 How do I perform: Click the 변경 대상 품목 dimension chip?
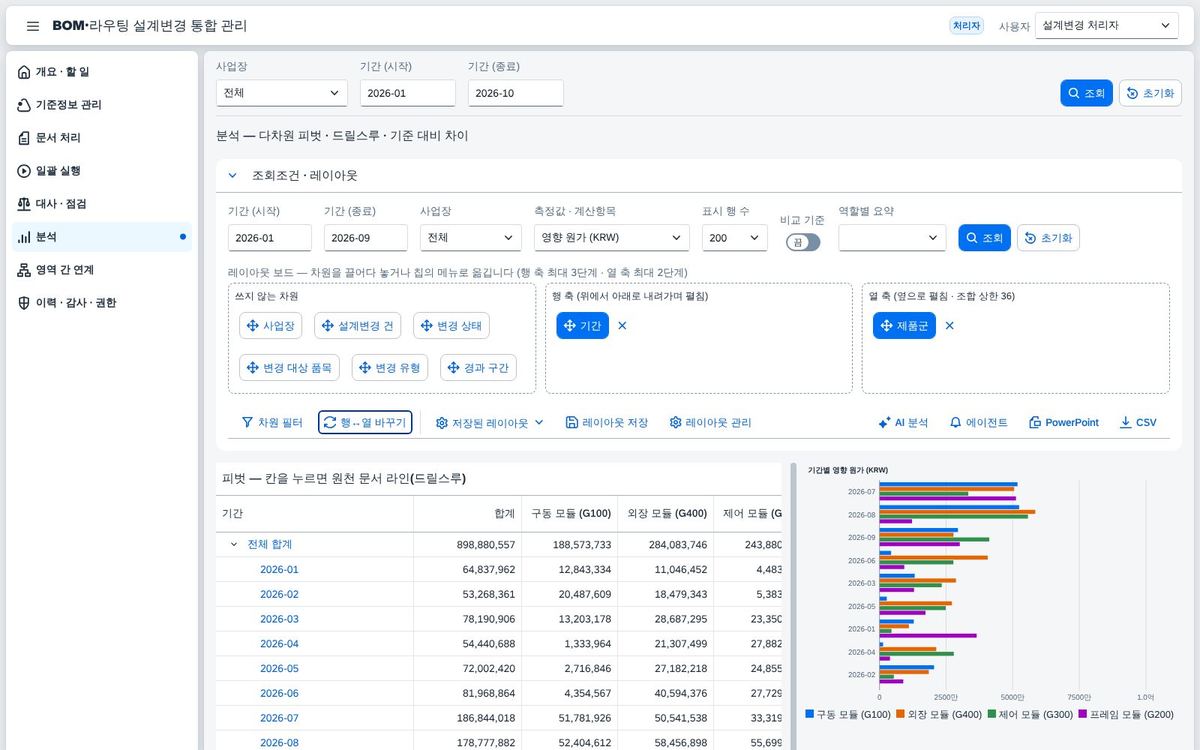click(x=289, y=368)
